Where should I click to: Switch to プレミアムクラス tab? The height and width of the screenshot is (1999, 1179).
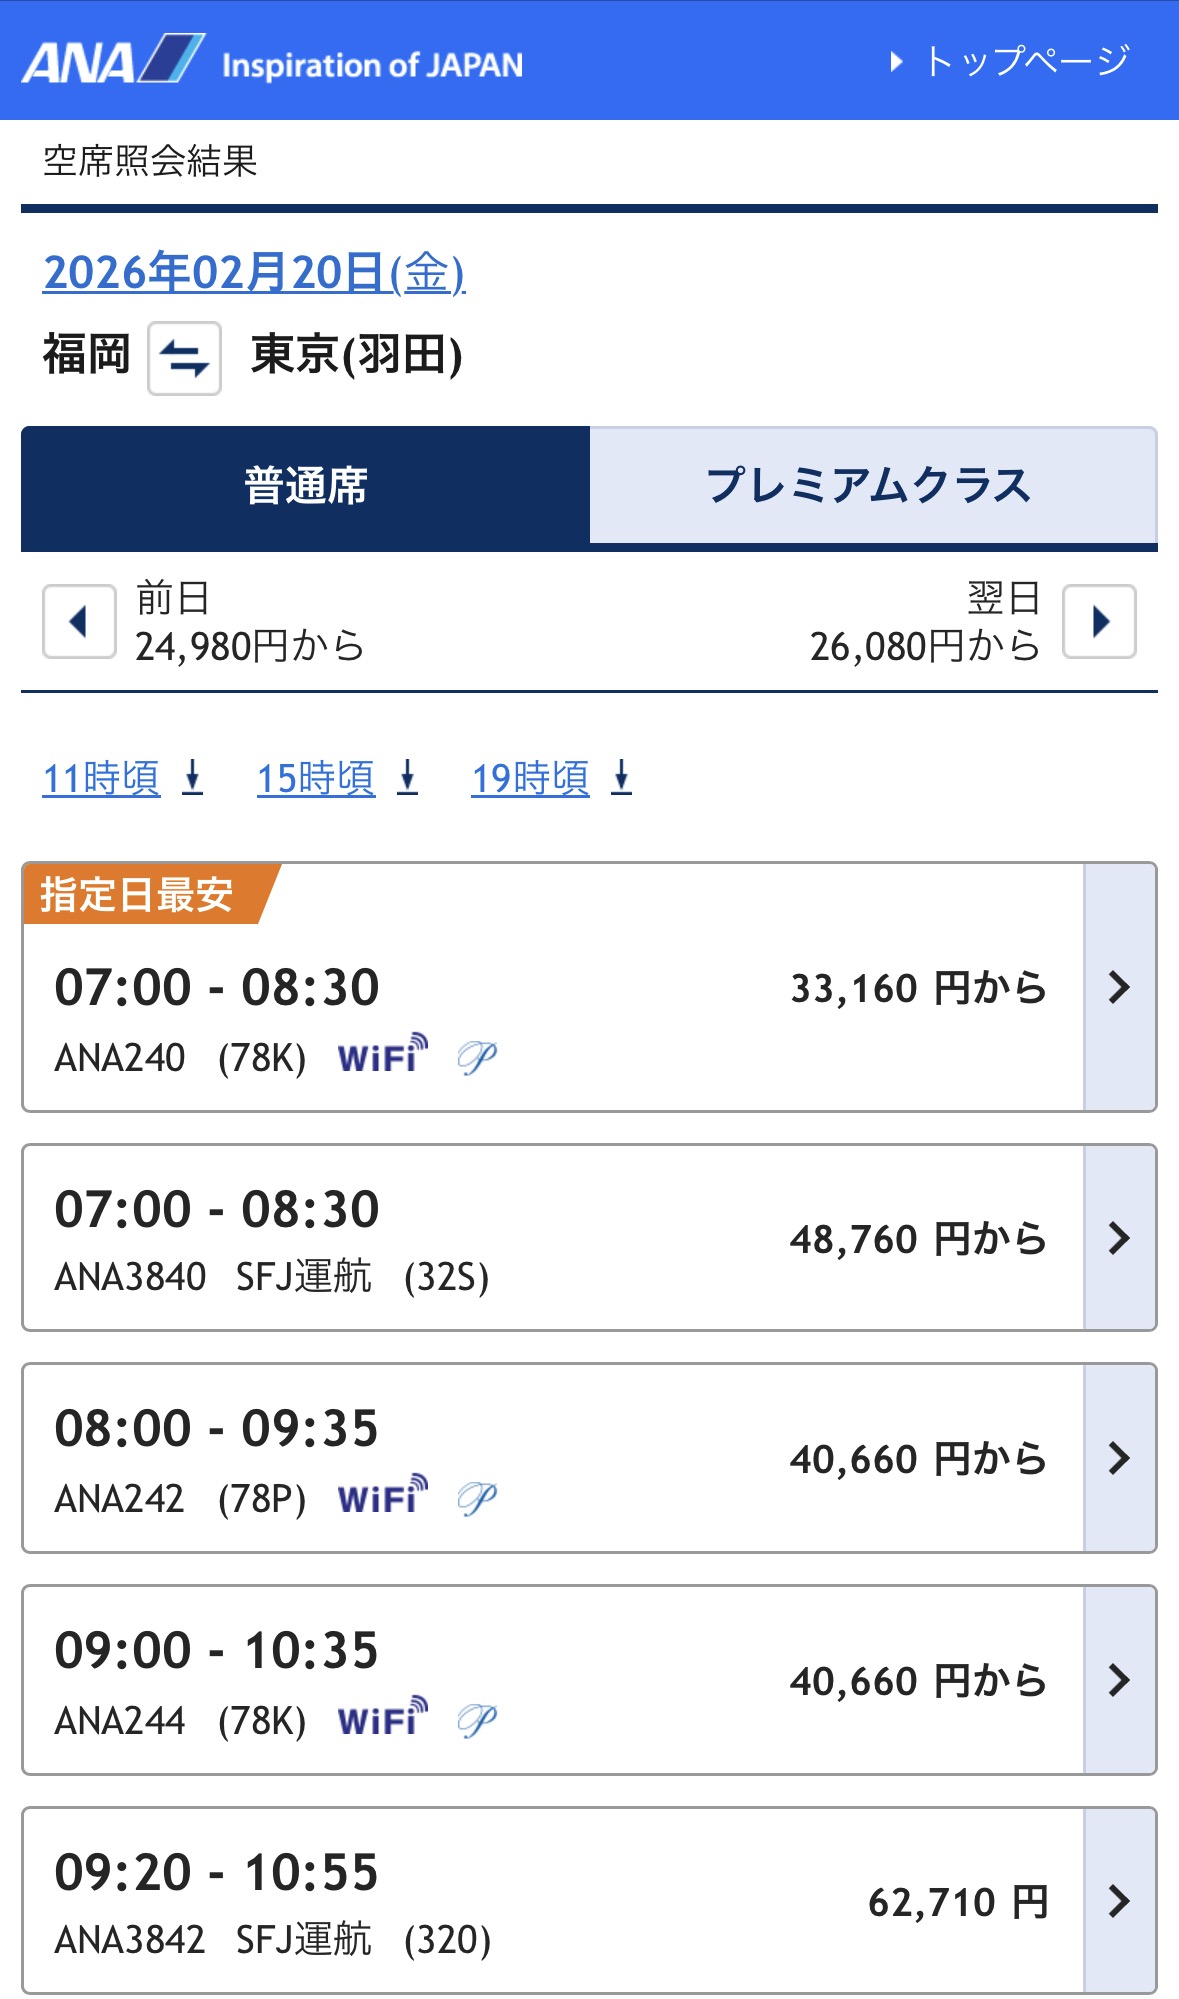tap(870, 486)
